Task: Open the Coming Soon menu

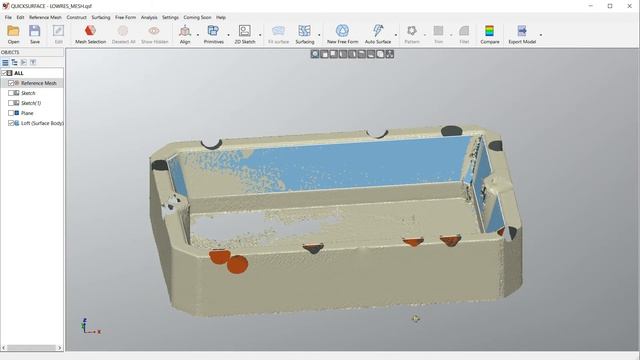Action: [x=197, y=18]
